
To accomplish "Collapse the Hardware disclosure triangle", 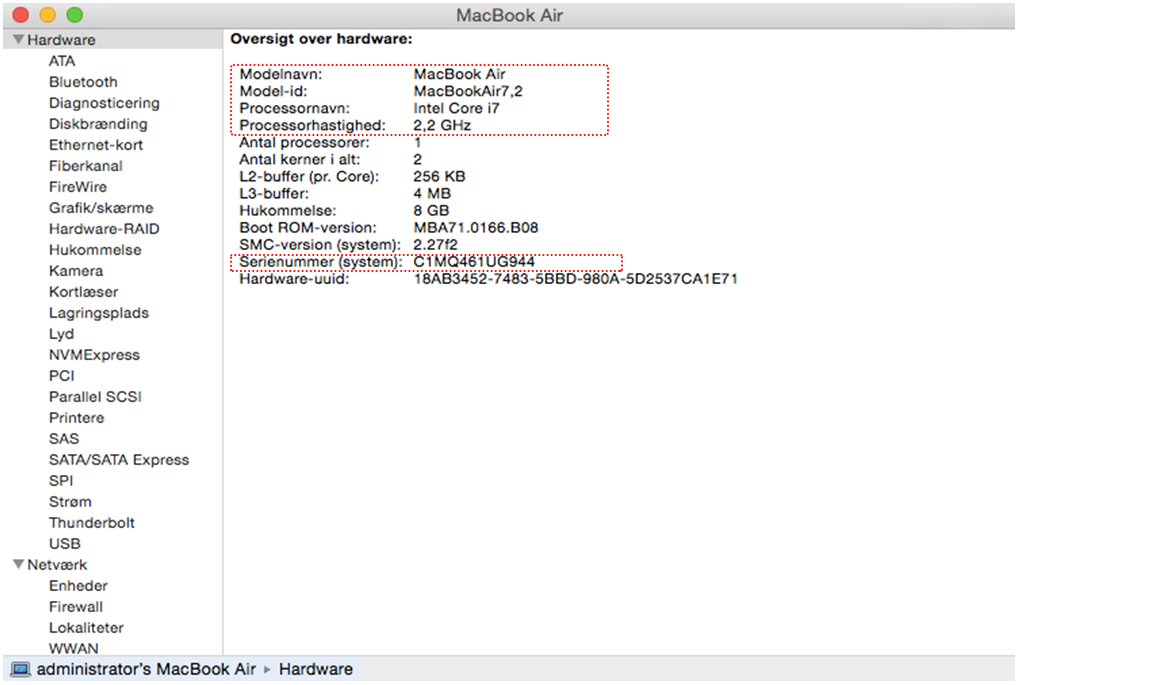I will coord(18,40).
